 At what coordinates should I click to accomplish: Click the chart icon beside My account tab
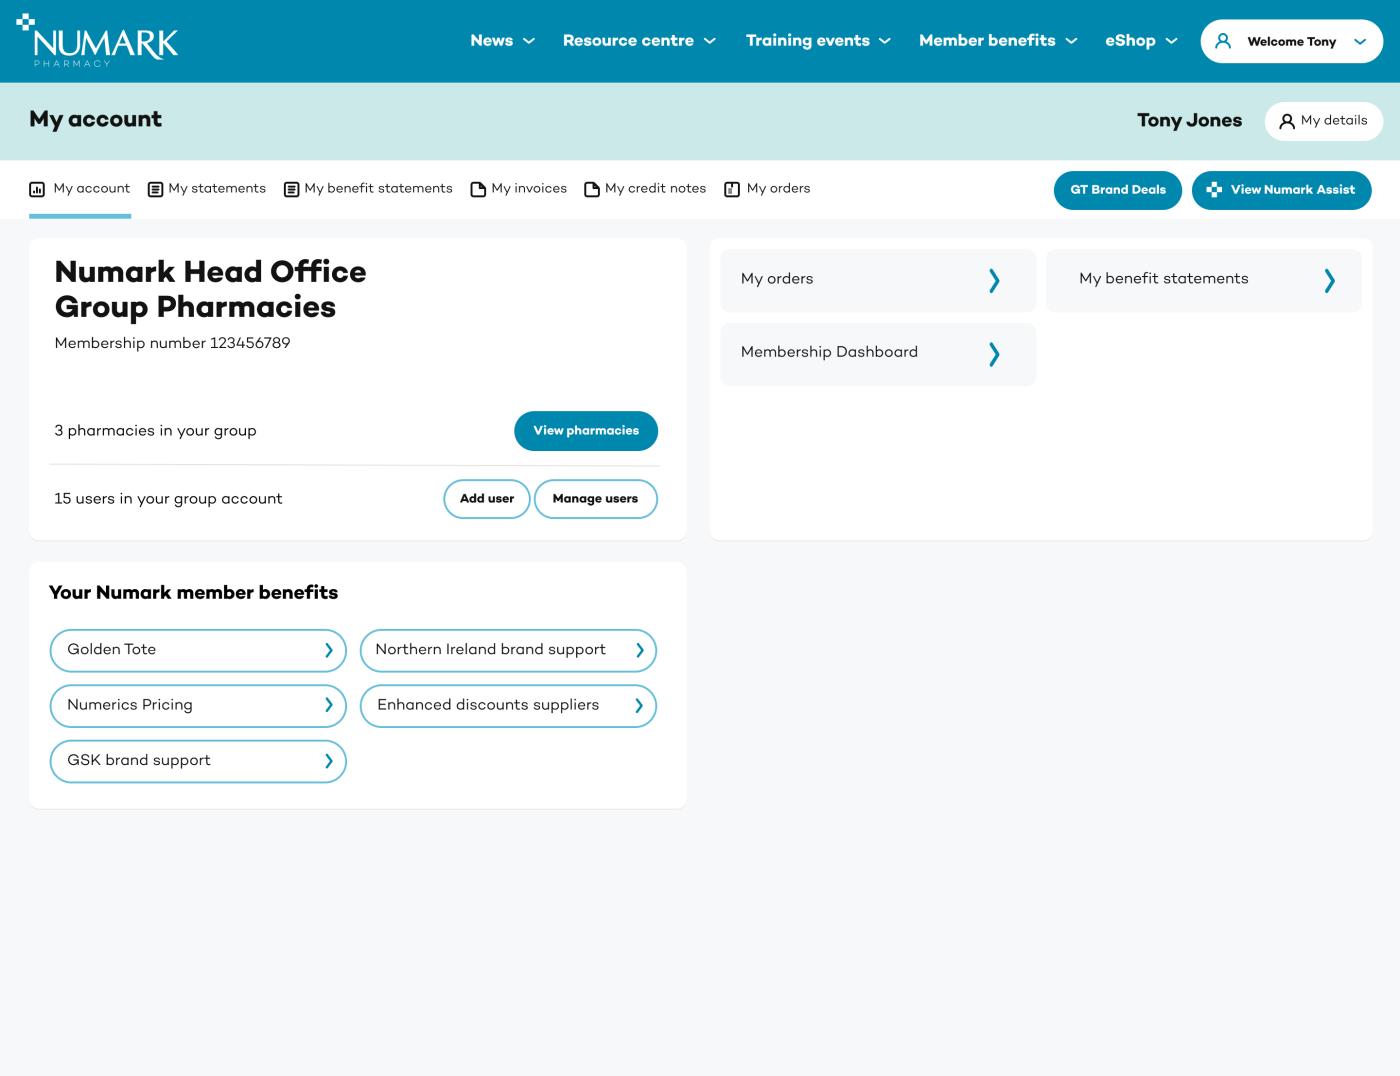pyautogui.click(x=37, y=189)
